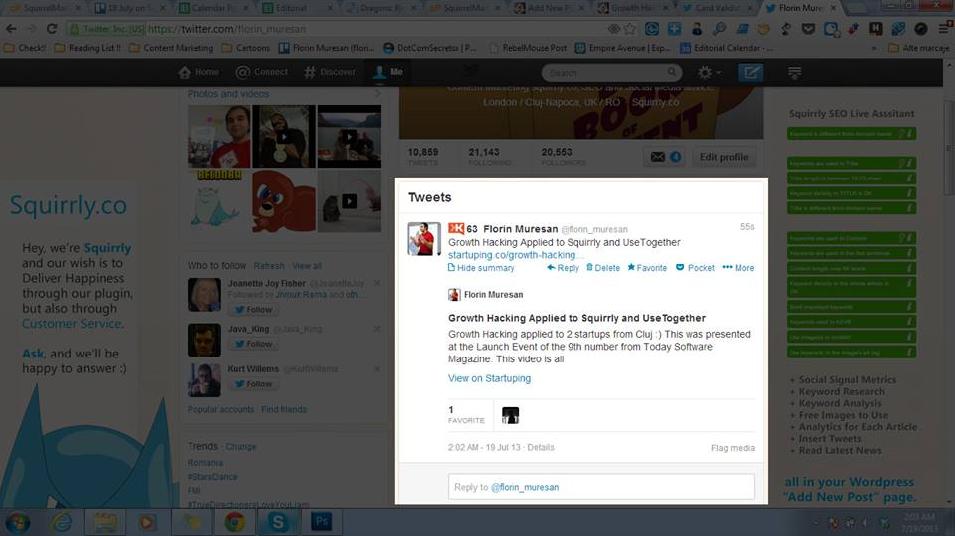This screenshot has height=536, width=955.
Task: Open Skype from the taskbar
Action: 278,522
